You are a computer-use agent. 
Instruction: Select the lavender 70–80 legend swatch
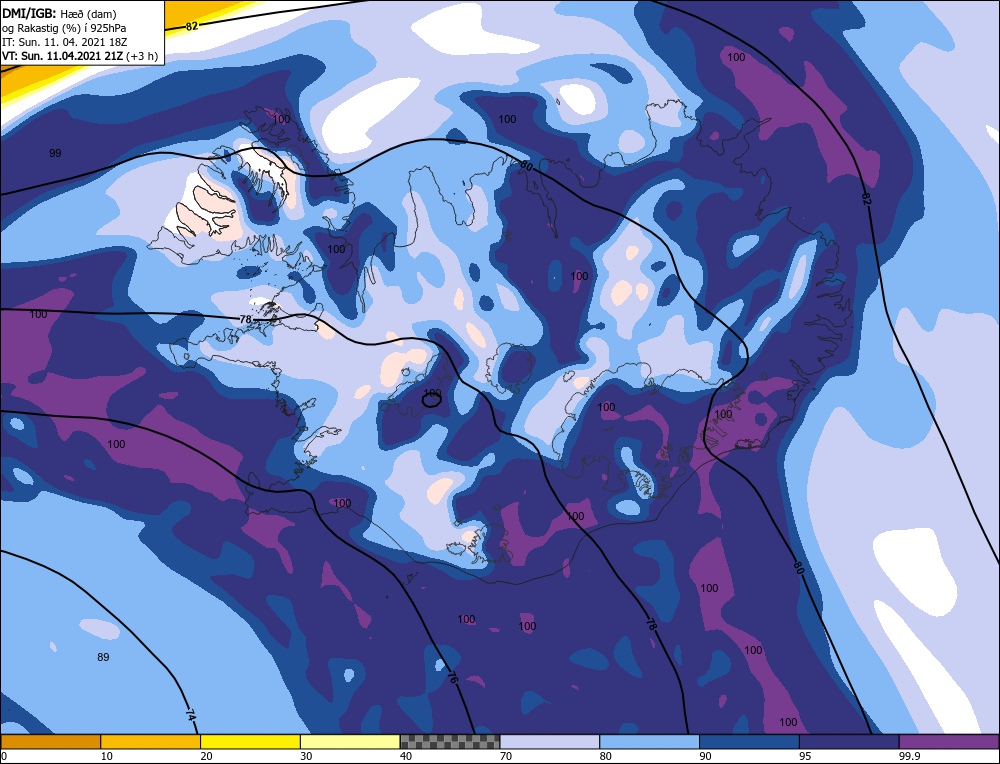[550, 741]
